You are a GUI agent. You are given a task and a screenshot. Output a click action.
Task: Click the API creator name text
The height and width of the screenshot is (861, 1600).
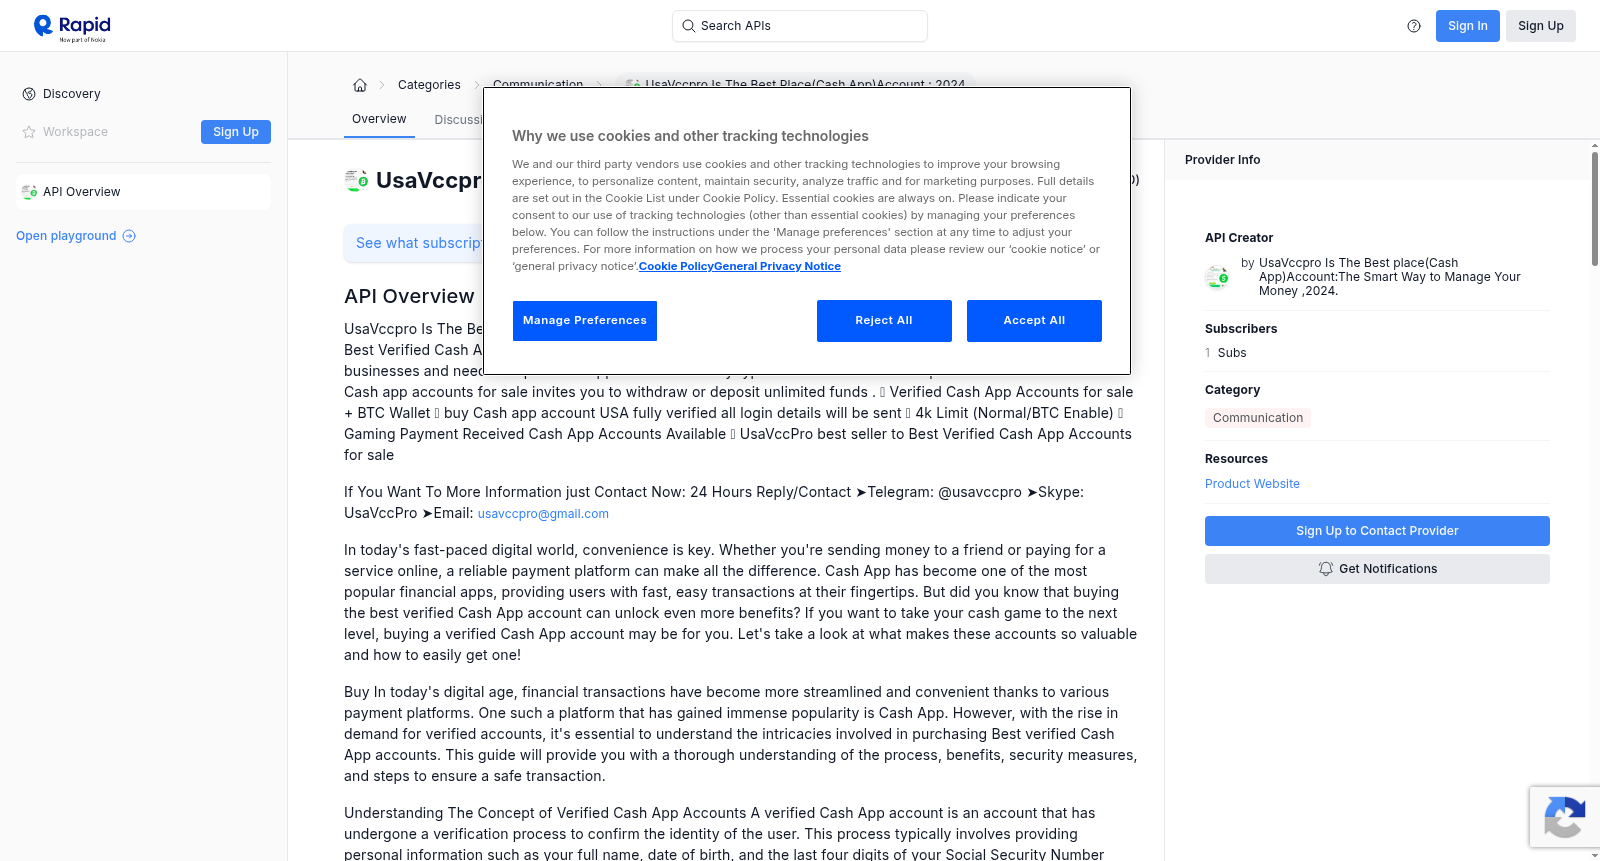point(1390,277)
